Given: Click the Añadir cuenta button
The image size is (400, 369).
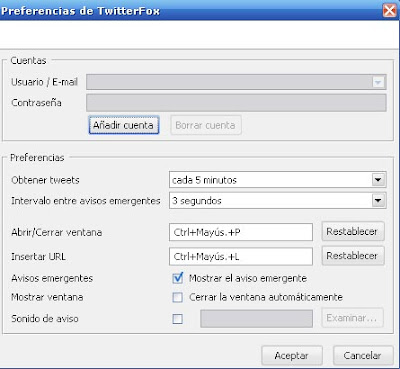Looking at the screenshot, I should tap(124, 125).
